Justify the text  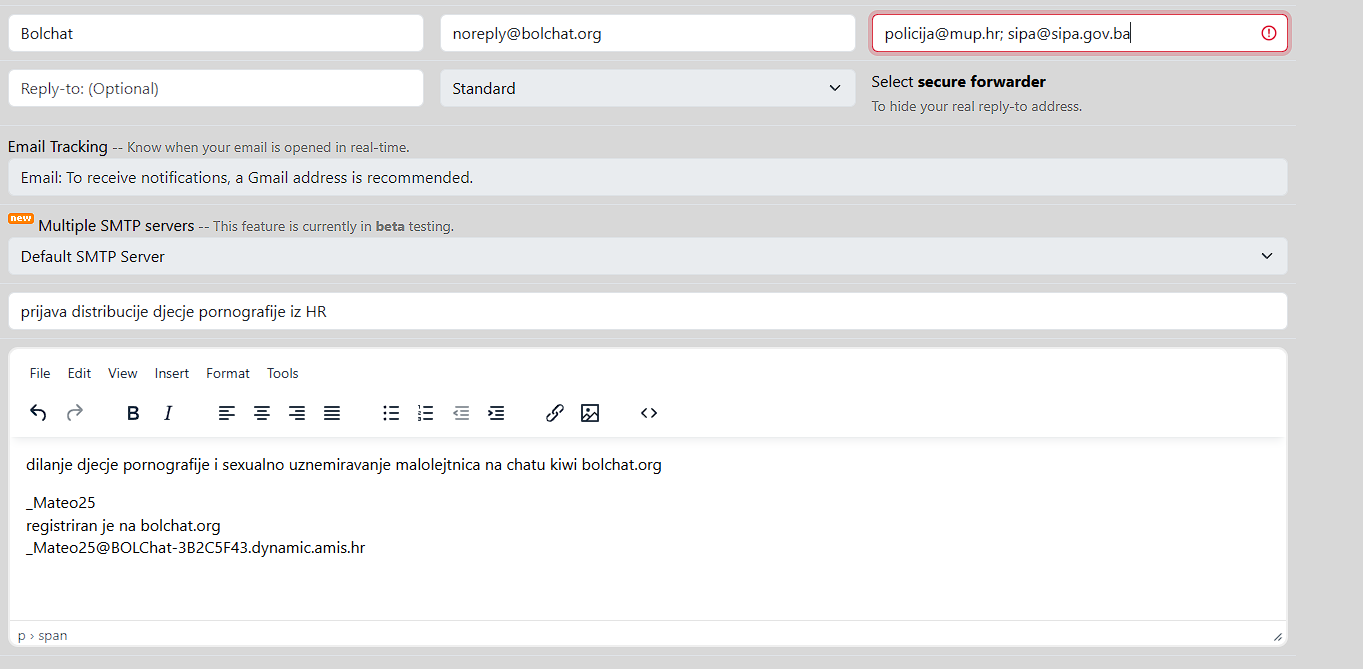tap(332, 413)
